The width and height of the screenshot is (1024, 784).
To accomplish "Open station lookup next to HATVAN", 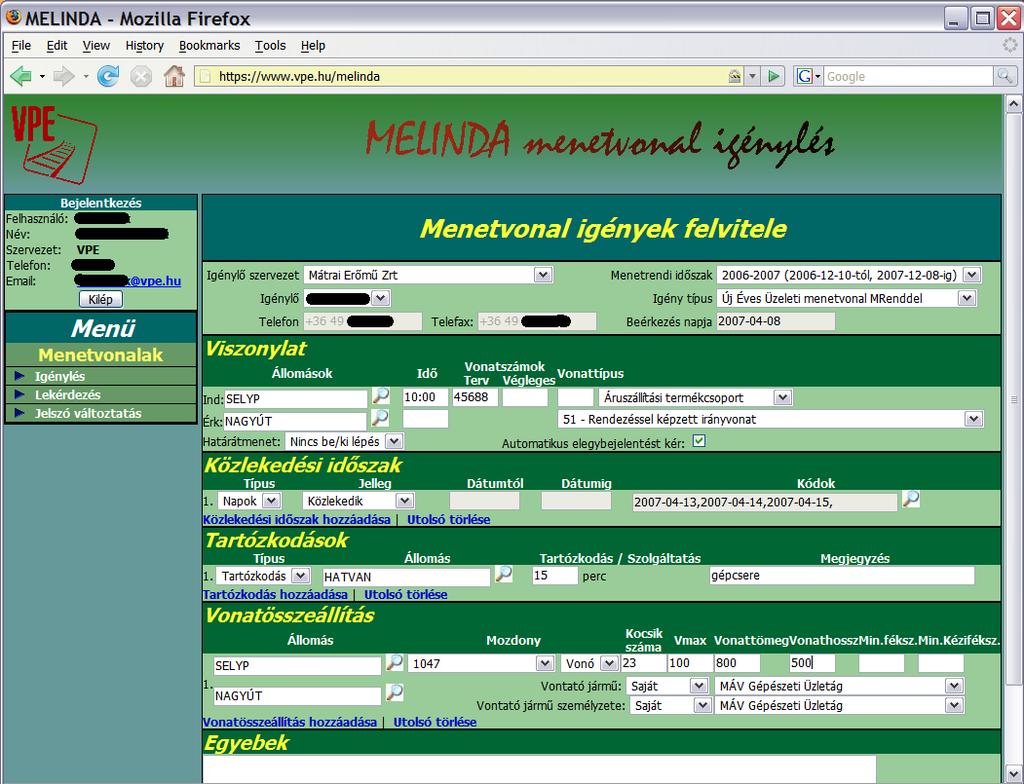I will pos(504,575).
